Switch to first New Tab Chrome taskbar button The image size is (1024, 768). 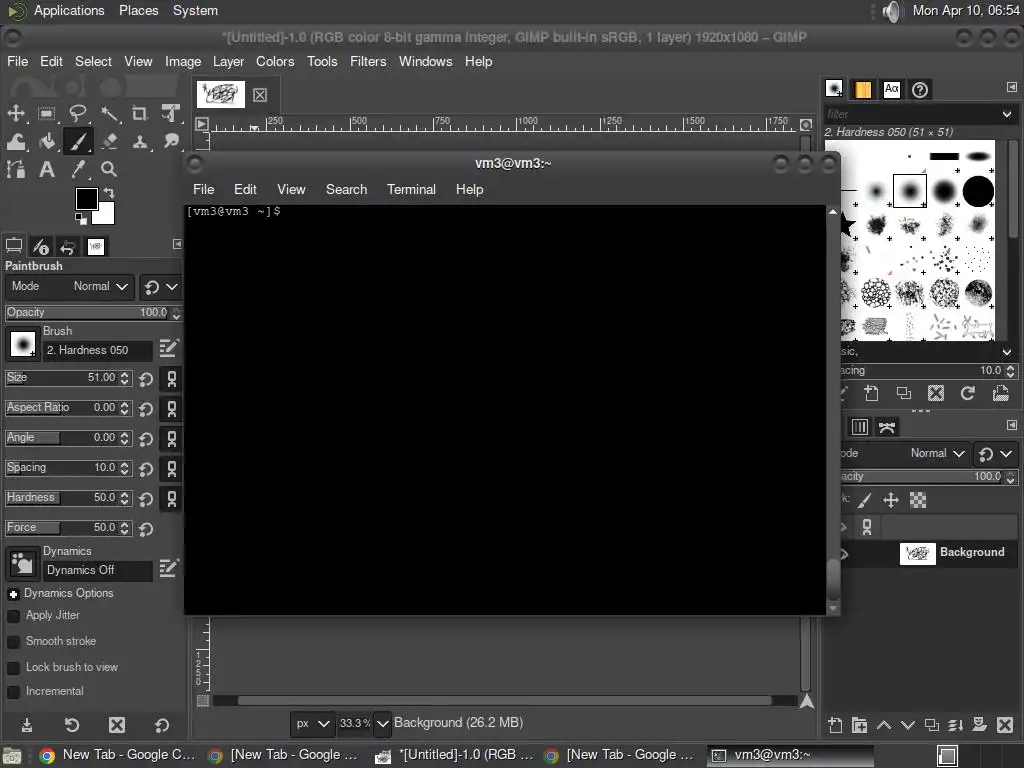pyautogui.click(x=118, y=755)
